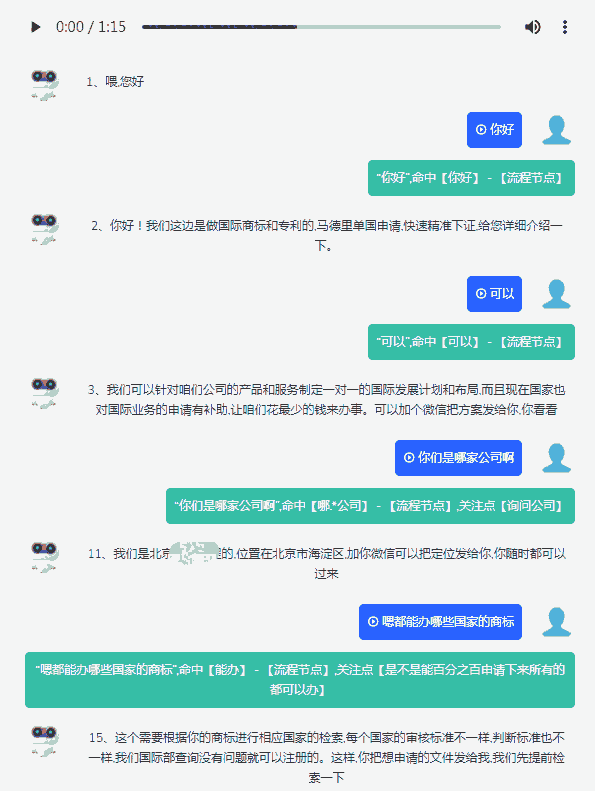
Task: Play the '可以' user voice clip
Action: click(x=494, y=294)
